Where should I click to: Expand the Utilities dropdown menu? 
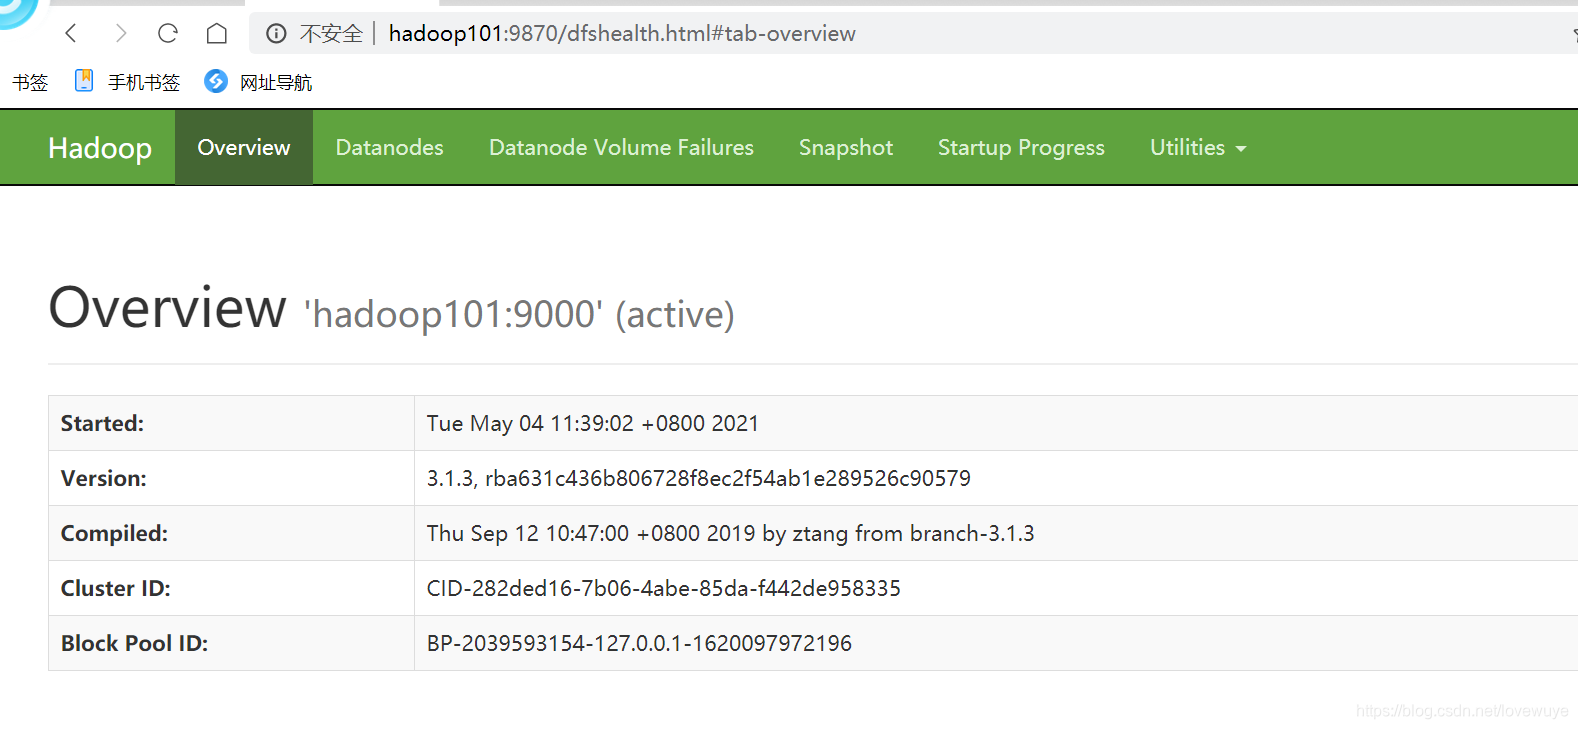(1198, 147)
